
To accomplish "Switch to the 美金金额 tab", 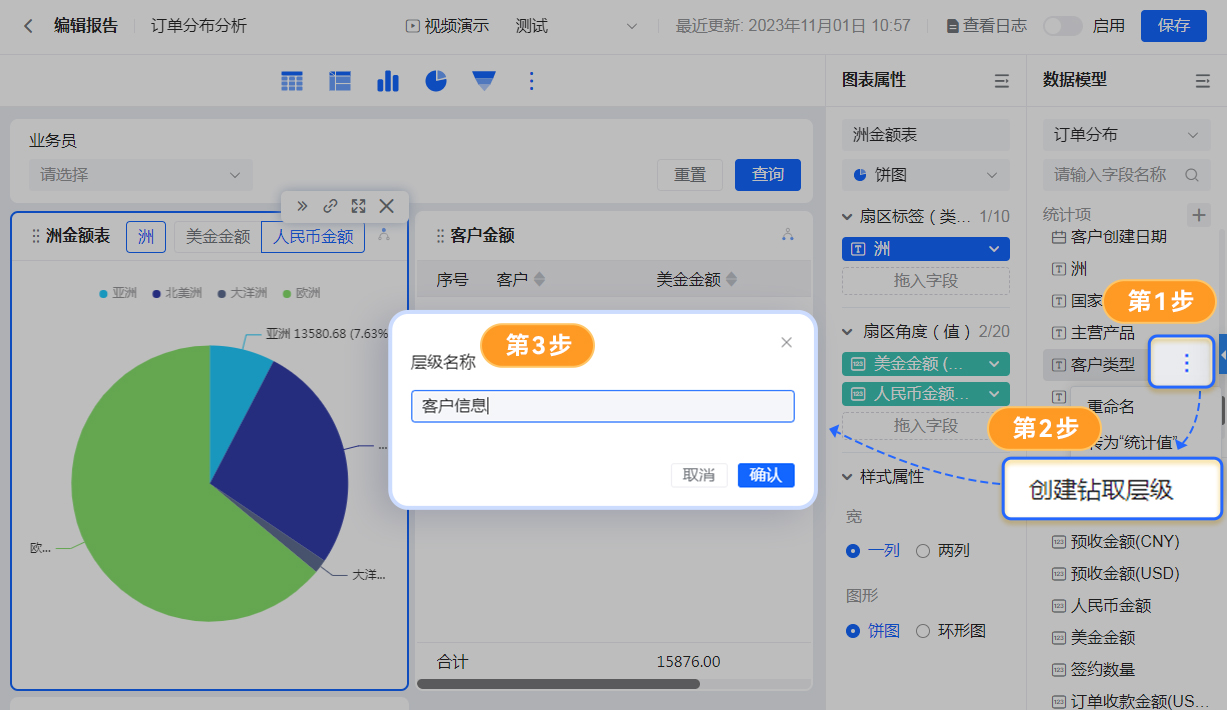I will point(218,237).
